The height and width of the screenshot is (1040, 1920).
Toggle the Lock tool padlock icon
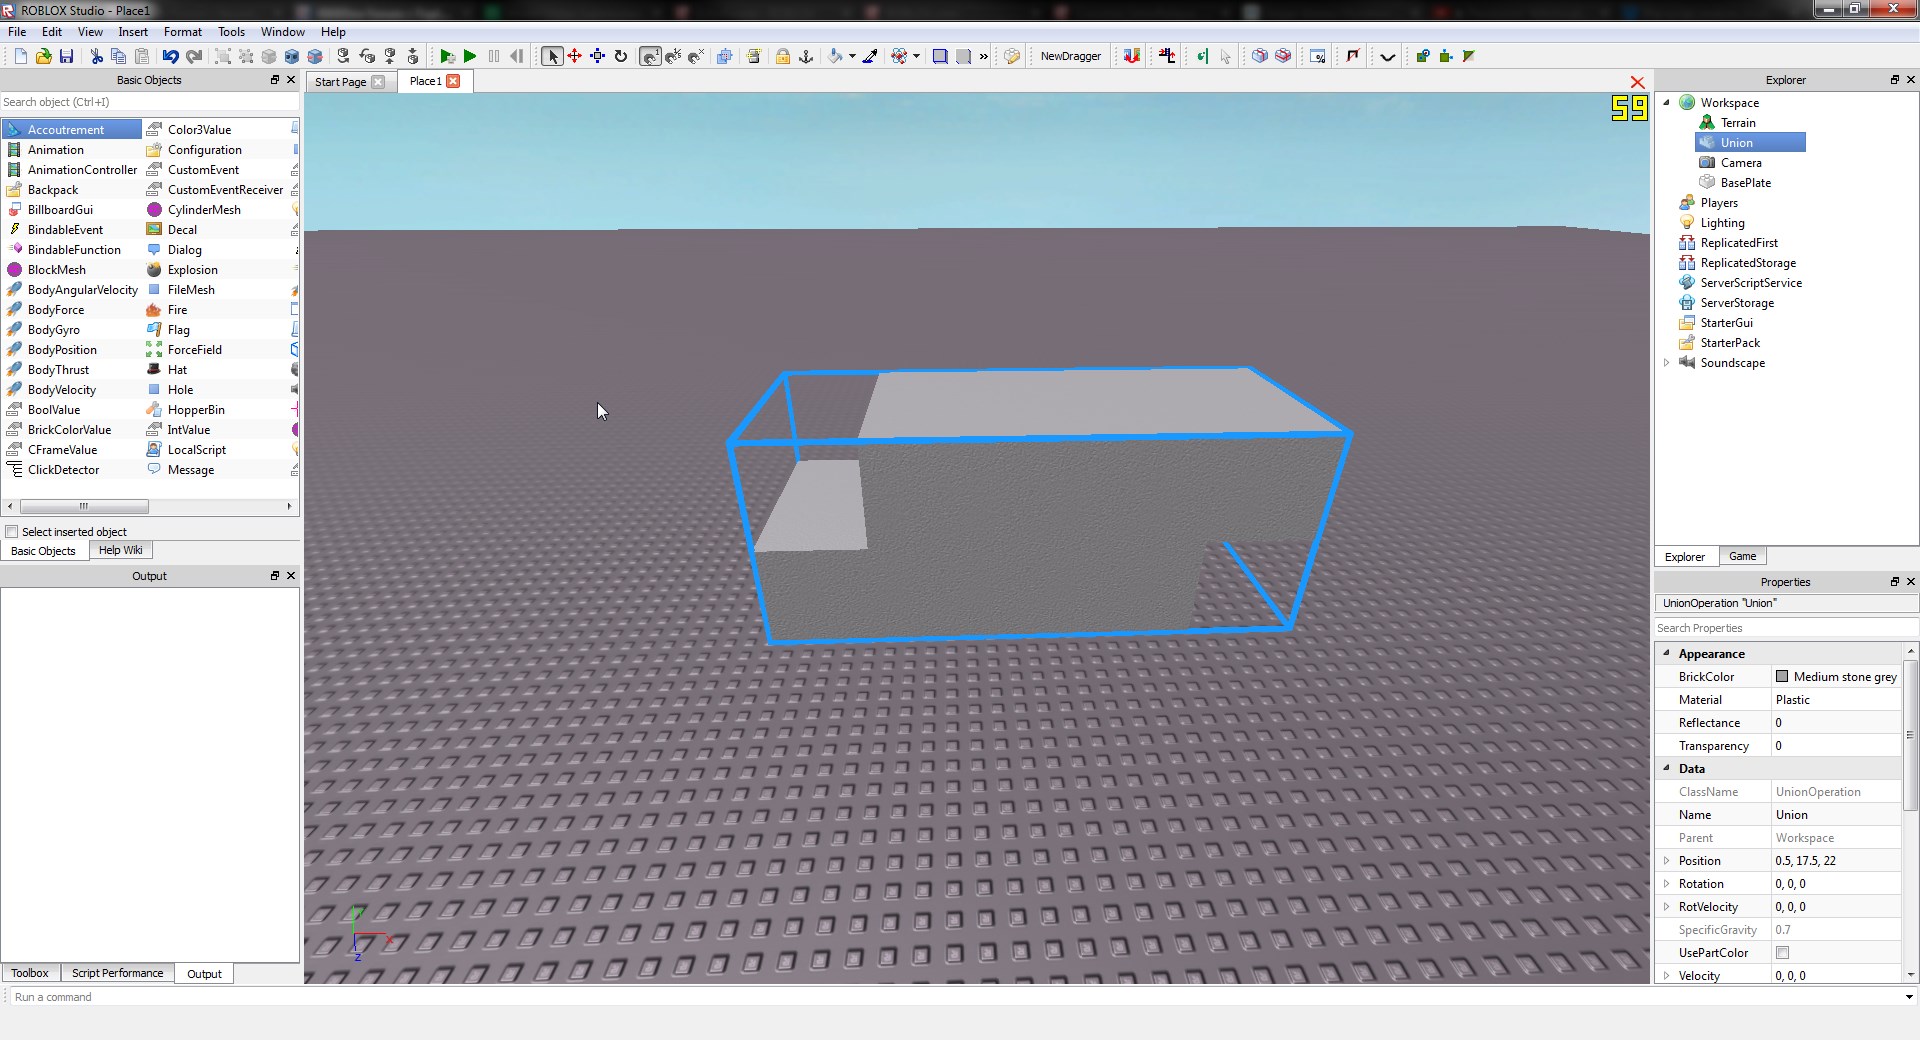[782, 56]
